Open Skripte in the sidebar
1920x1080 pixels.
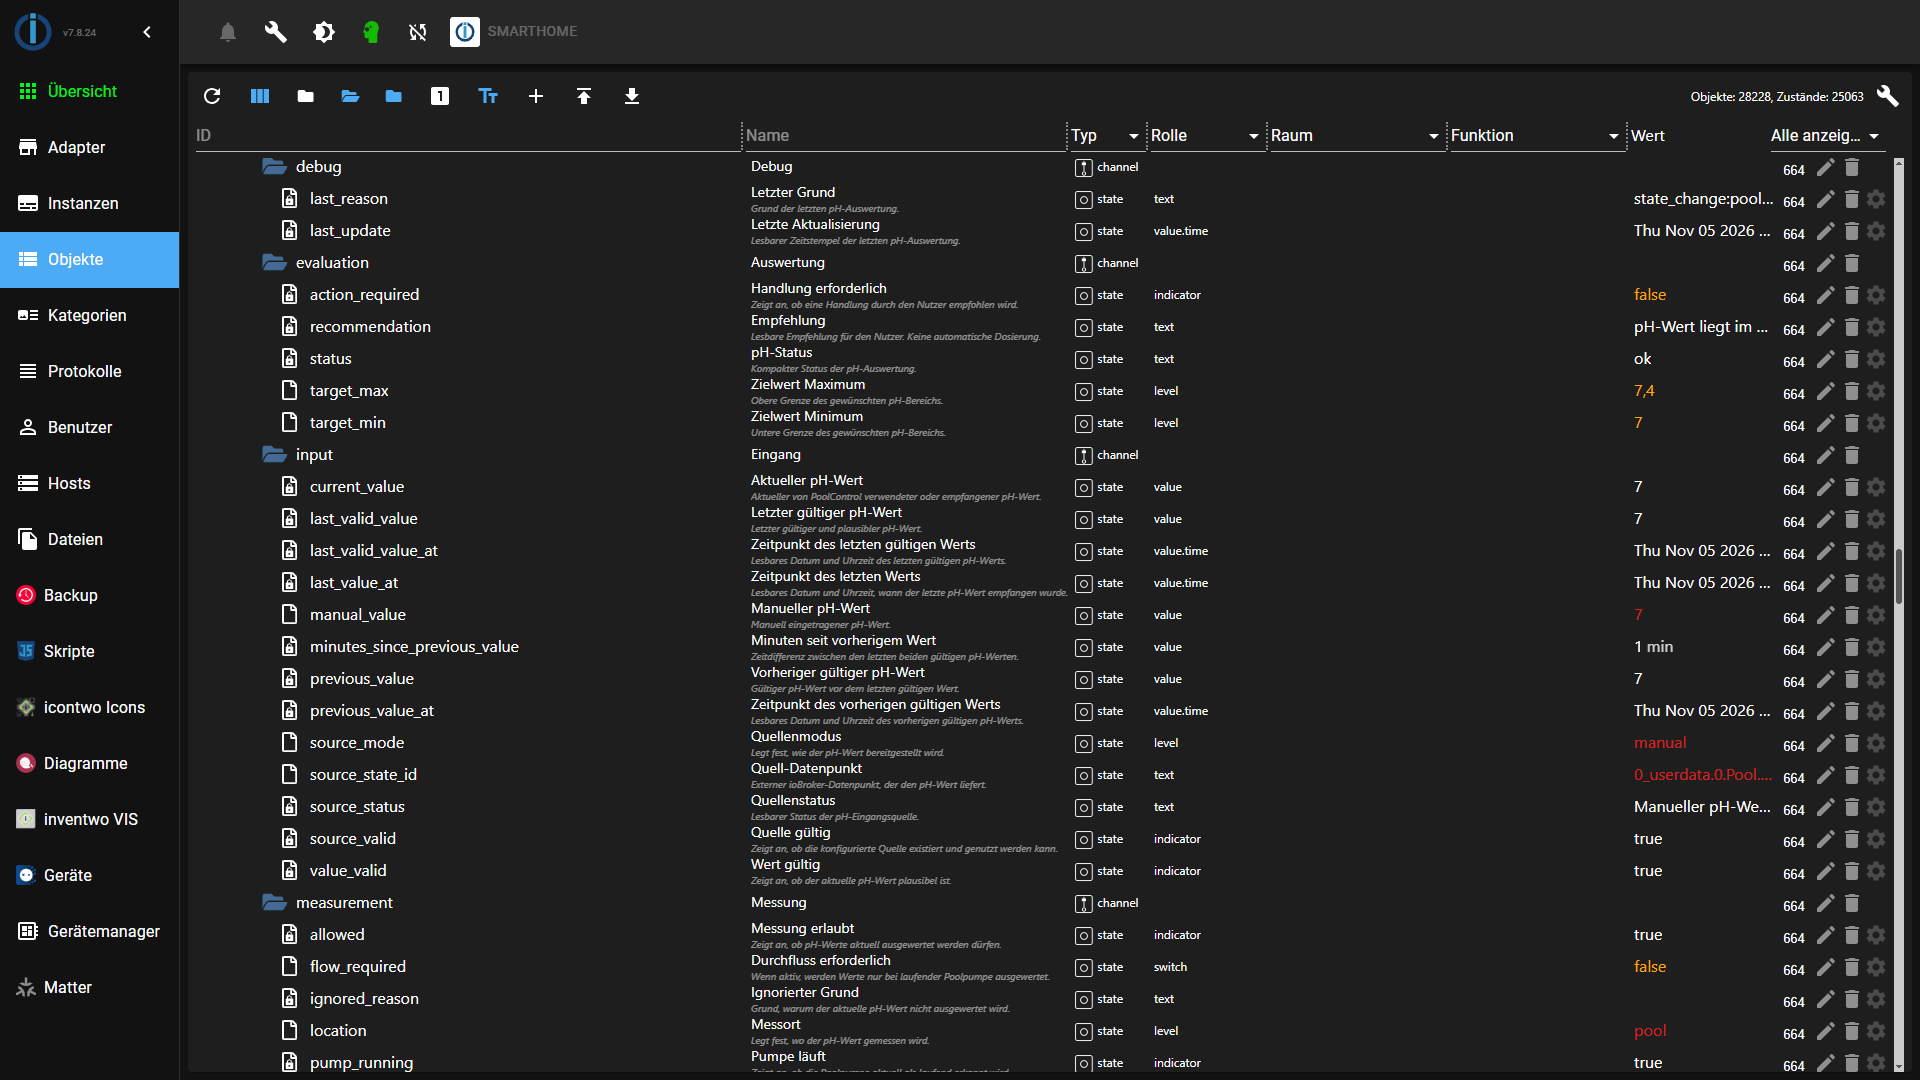[x=90, y=651]
